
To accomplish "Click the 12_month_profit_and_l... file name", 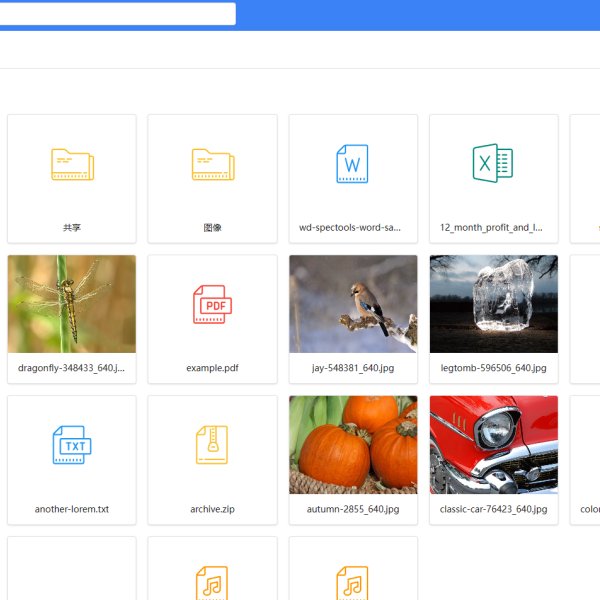I will (x=493, y=228).
